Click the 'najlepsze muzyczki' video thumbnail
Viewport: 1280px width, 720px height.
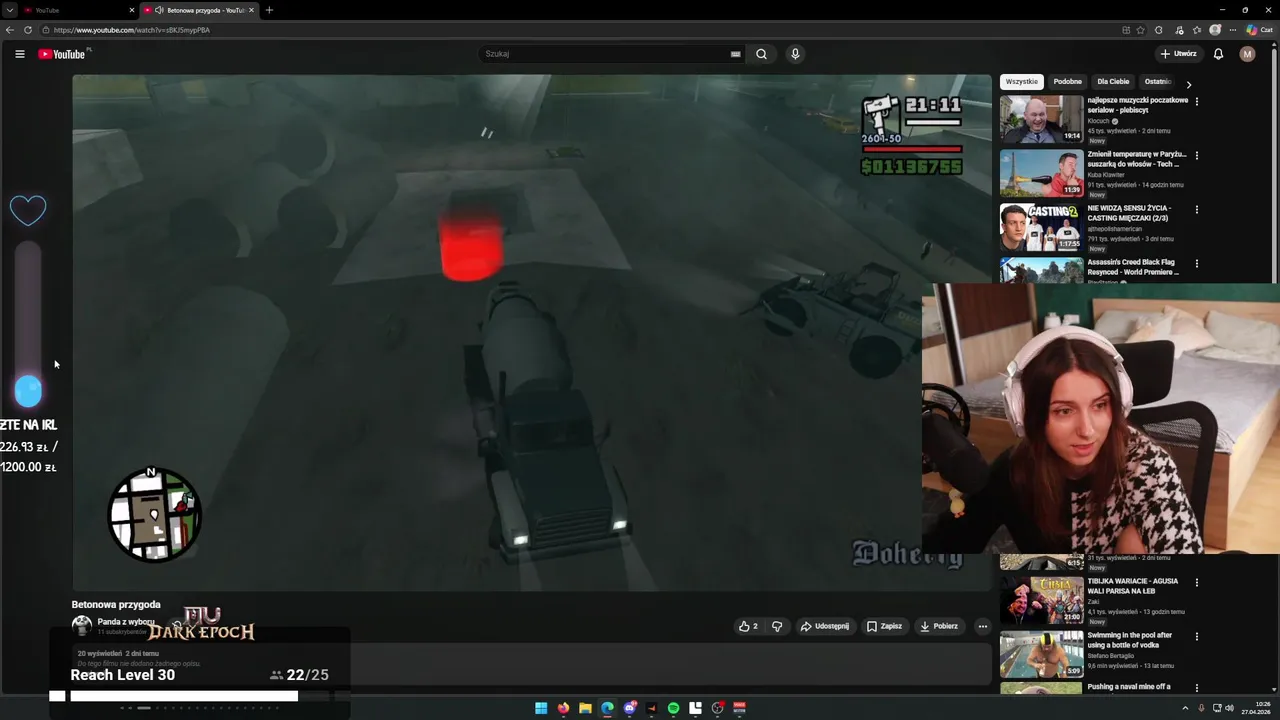click(1041, 118)
